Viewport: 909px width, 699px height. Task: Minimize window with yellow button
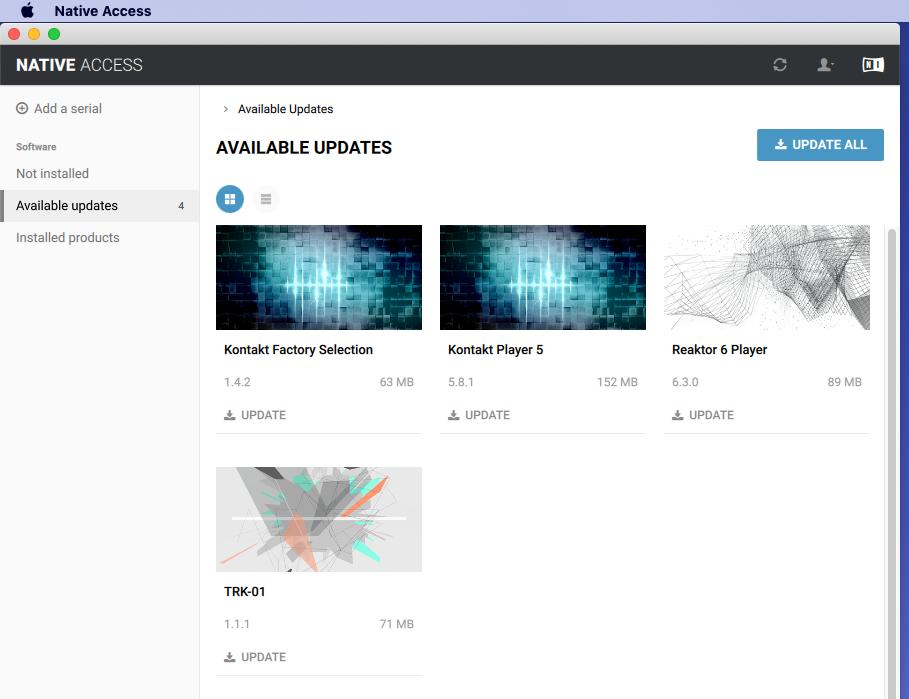click(x=34, y=34)
